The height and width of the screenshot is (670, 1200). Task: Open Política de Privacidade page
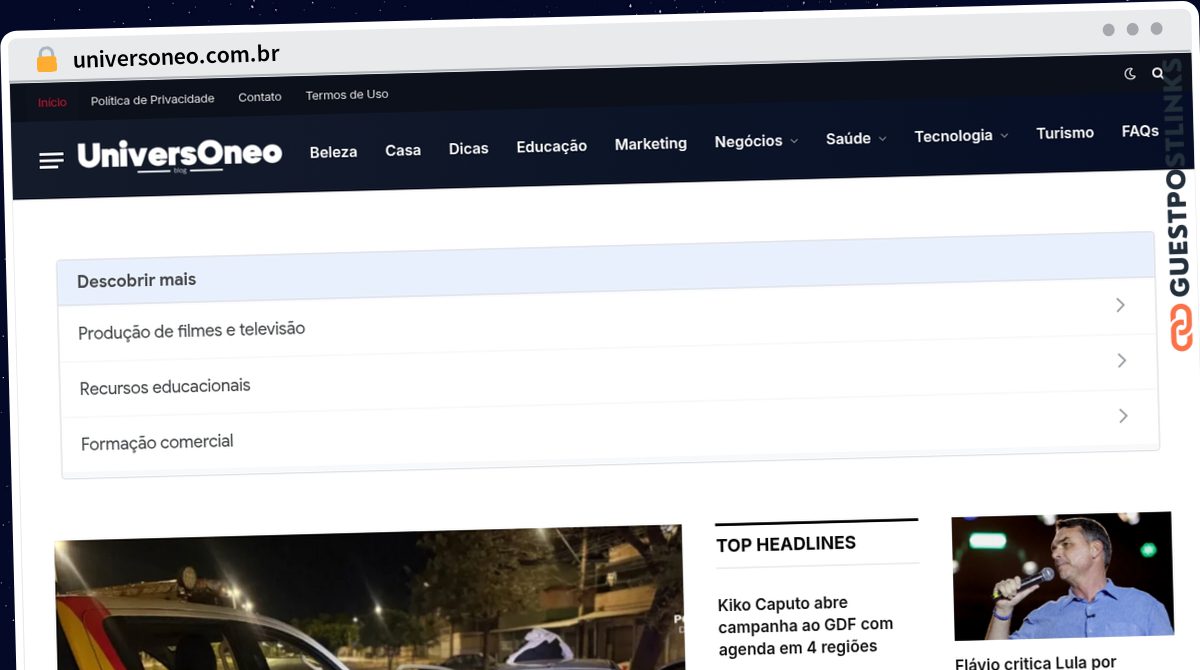pos(152,100)
